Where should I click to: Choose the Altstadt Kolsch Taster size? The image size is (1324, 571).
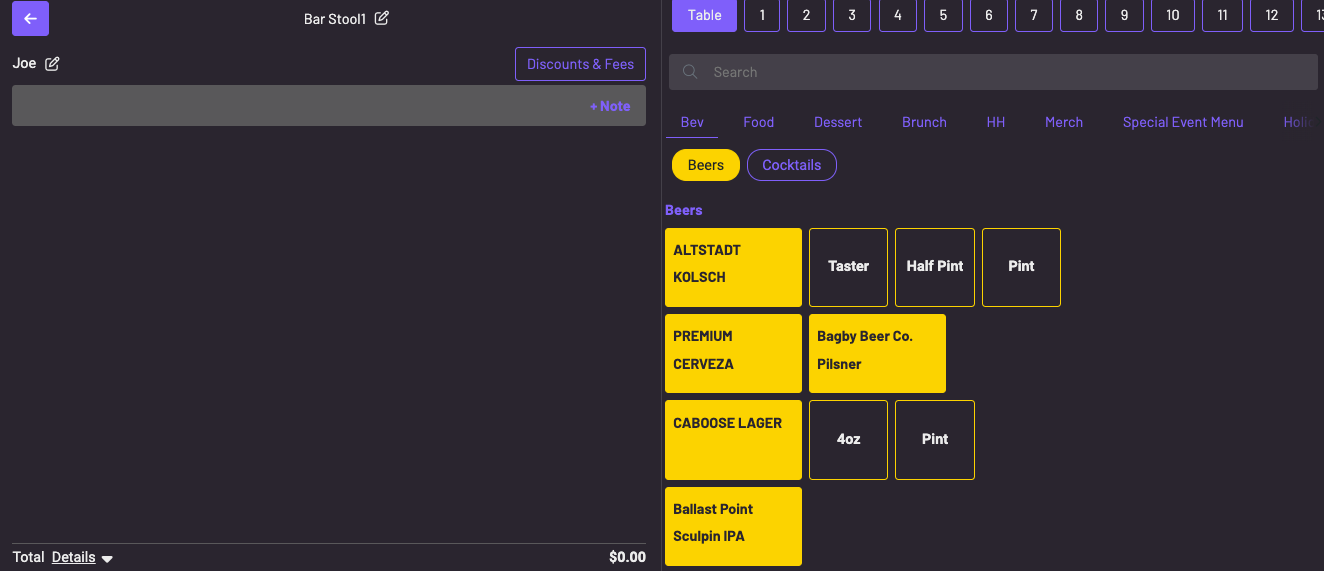pyautogui.click(x=848, y=267)
